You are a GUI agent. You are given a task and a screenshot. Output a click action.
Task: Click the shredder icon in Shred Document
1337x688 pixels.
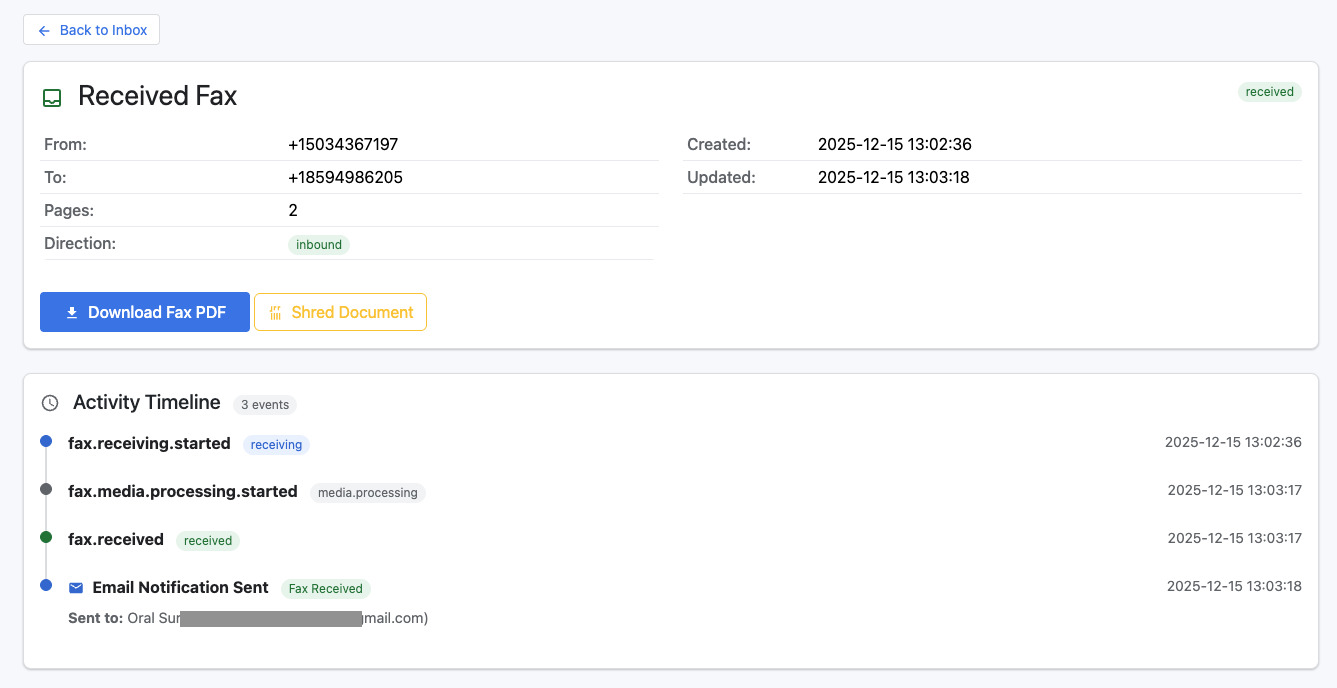[275, 313]
